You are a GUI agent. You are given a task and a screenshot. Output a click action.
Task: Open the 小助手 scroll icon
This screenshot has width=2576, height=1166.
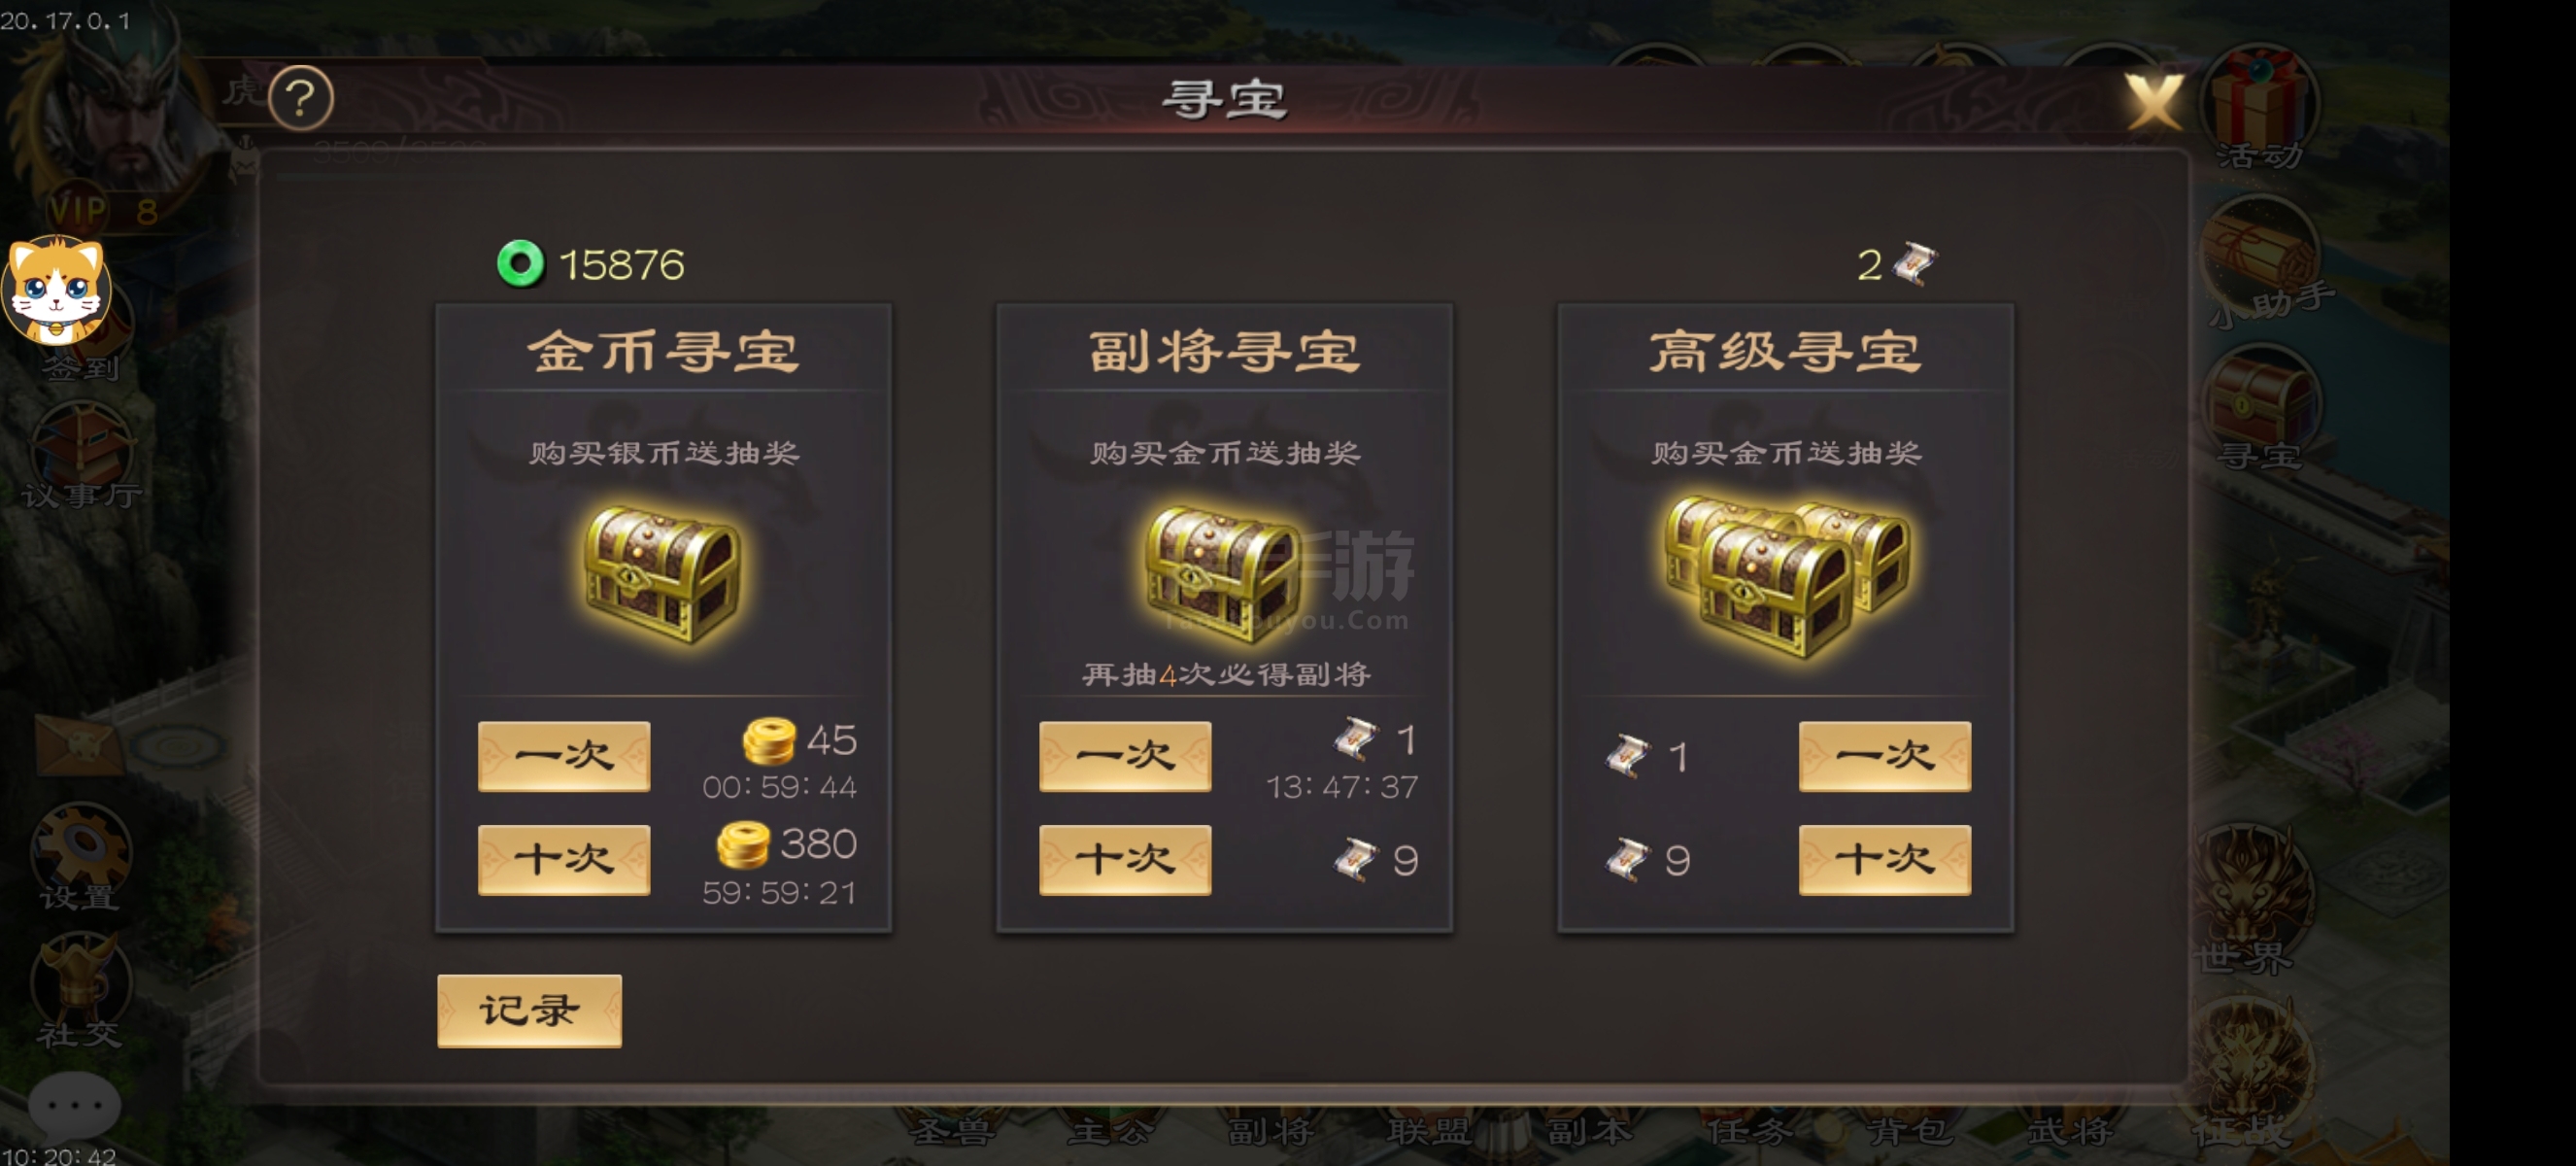click(x=2260, y=260)
